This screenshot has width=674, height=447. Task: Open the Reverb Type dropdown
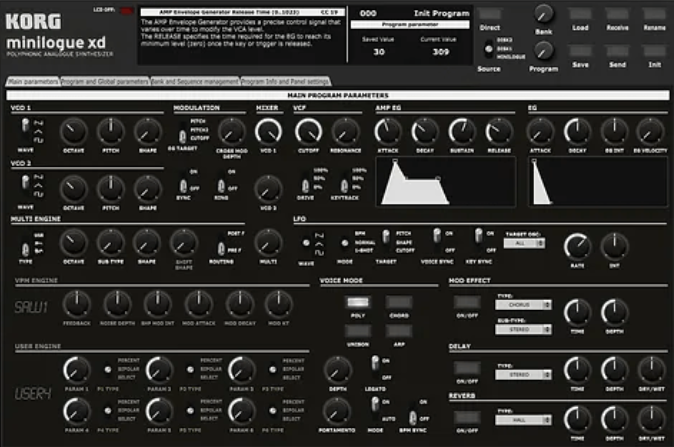523,420
